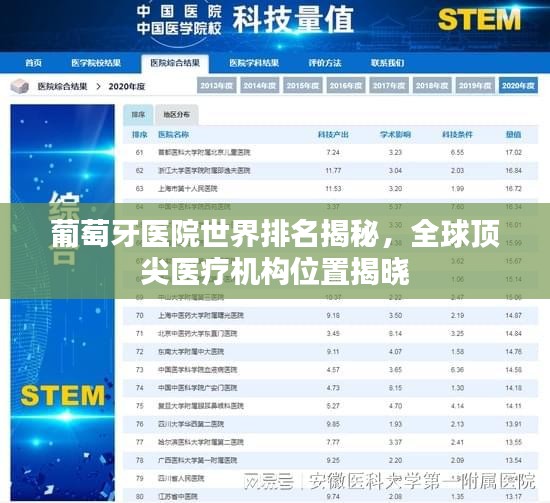Open the 医学院校结果 navigation tab
Image resolution: width=550 pixels, height=503 pixels.
click(x=96, y=63)
